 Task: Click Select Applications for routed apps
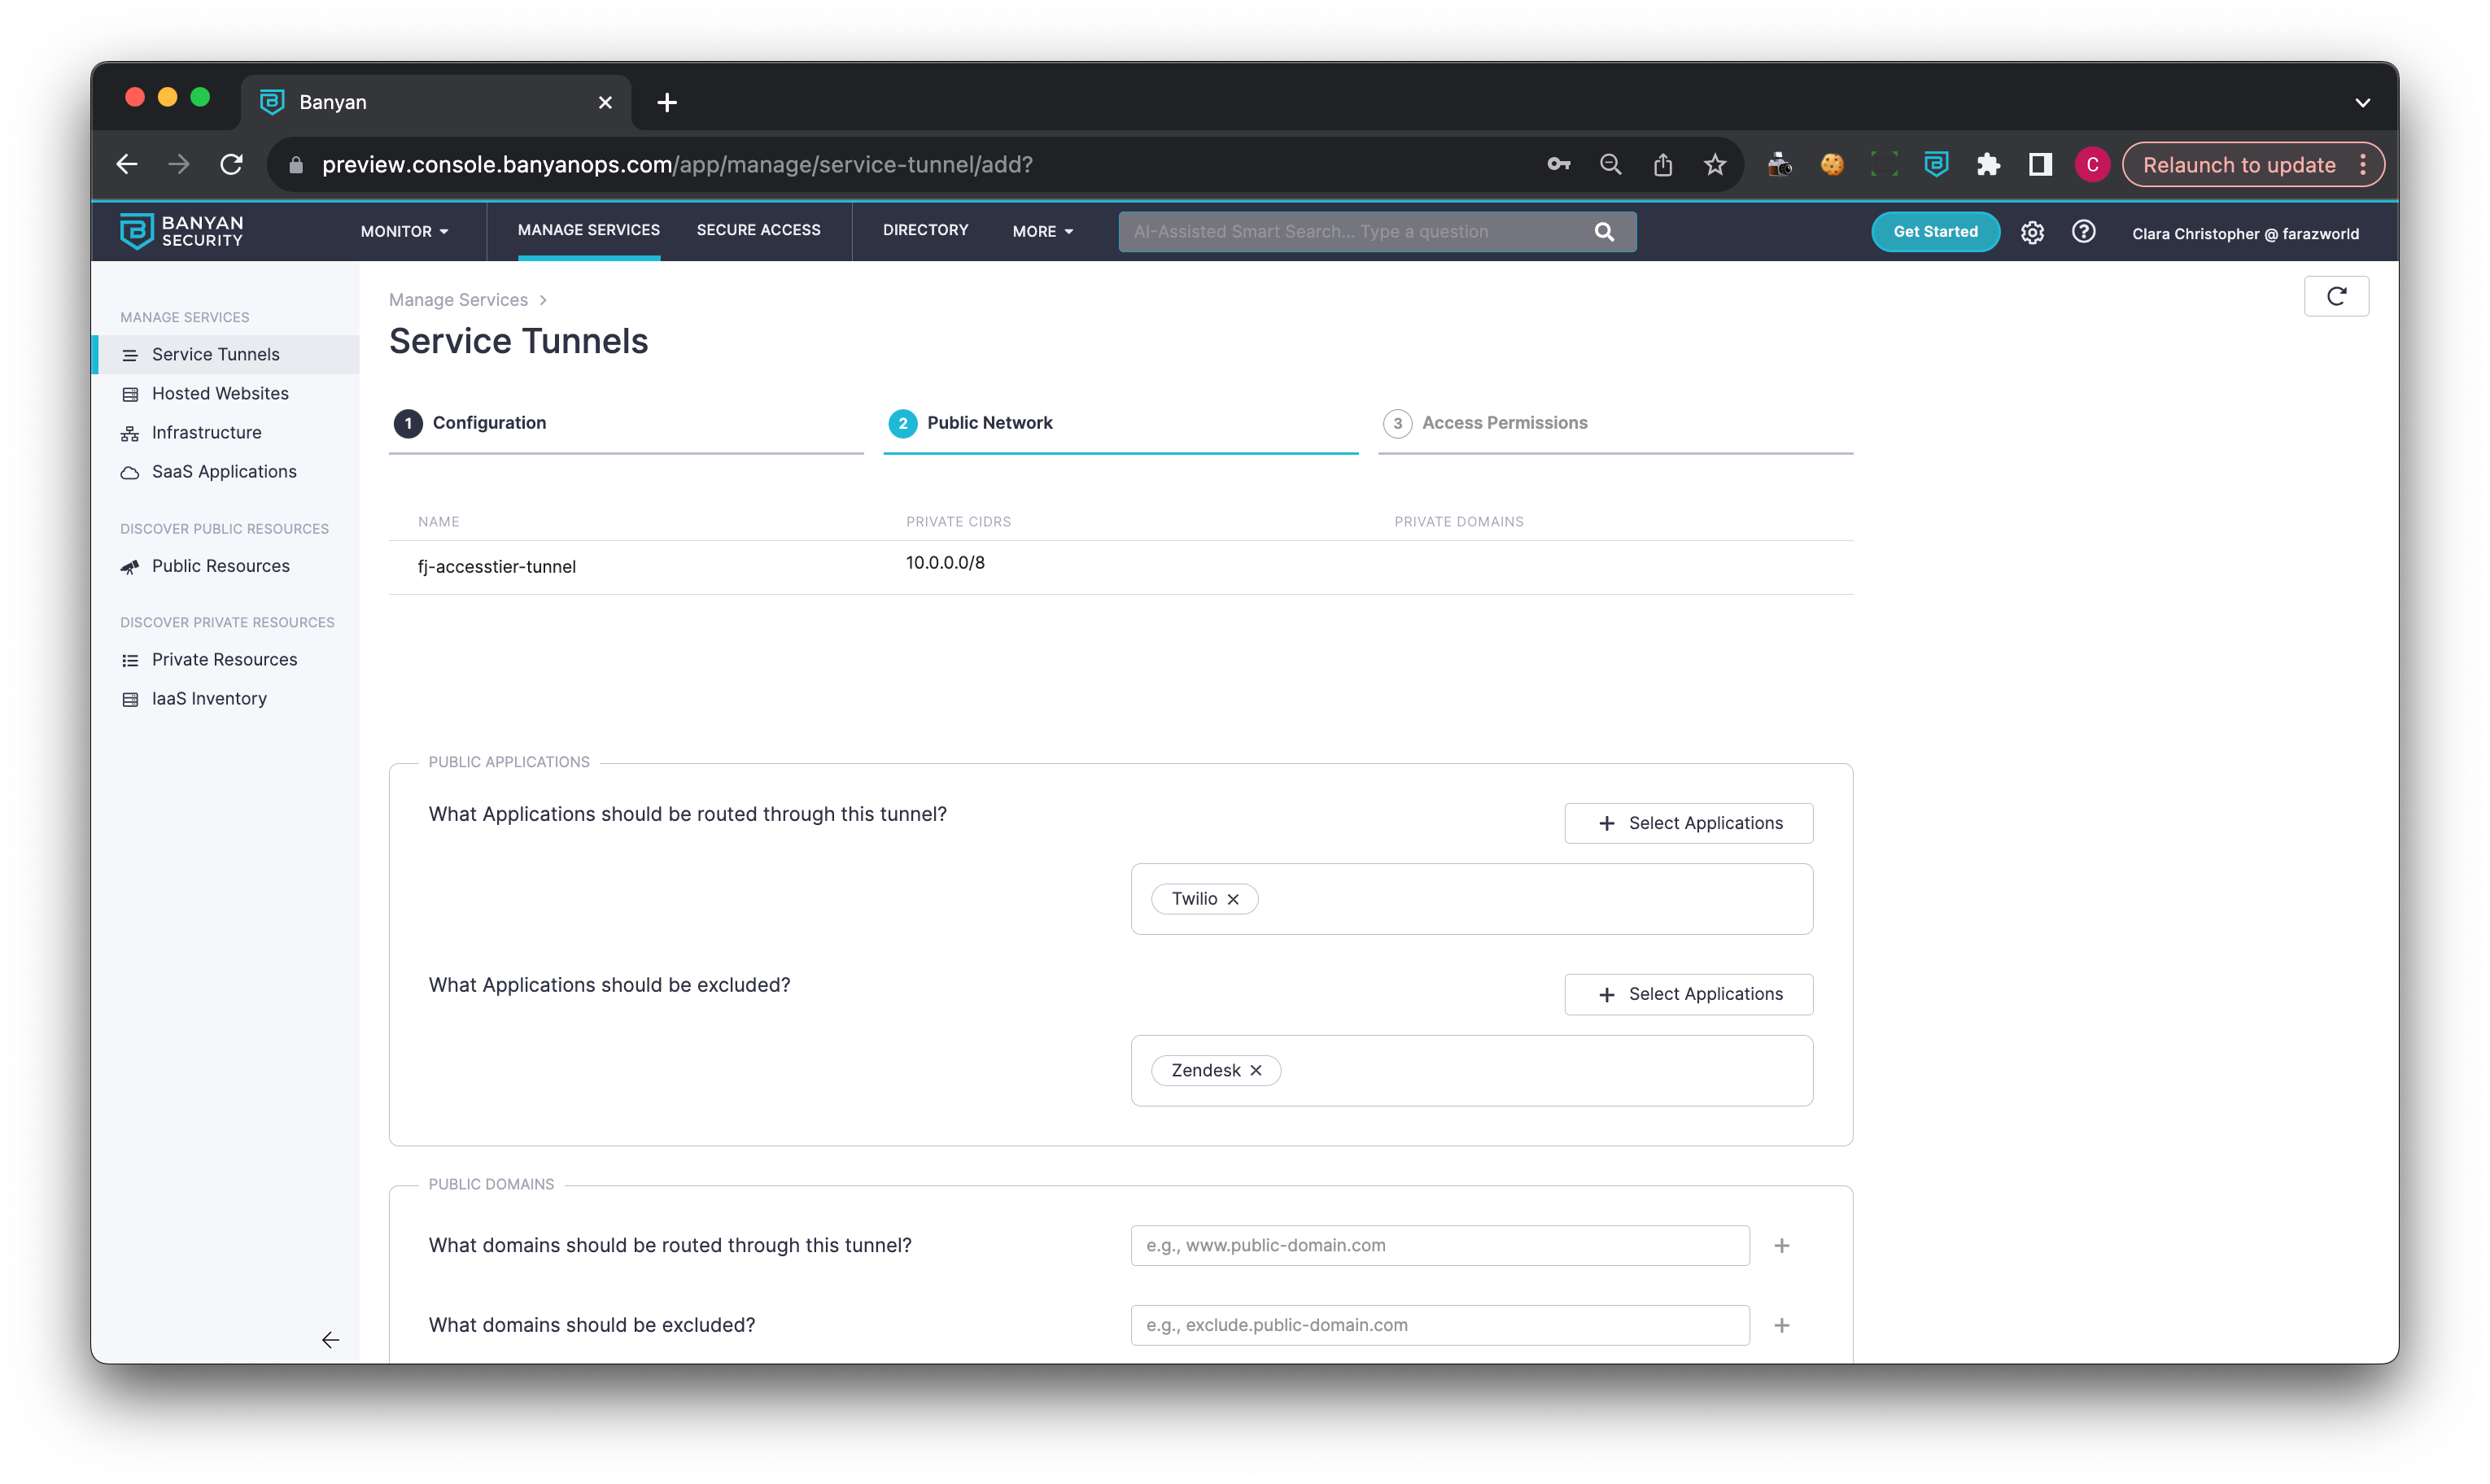pos(1688,823)
